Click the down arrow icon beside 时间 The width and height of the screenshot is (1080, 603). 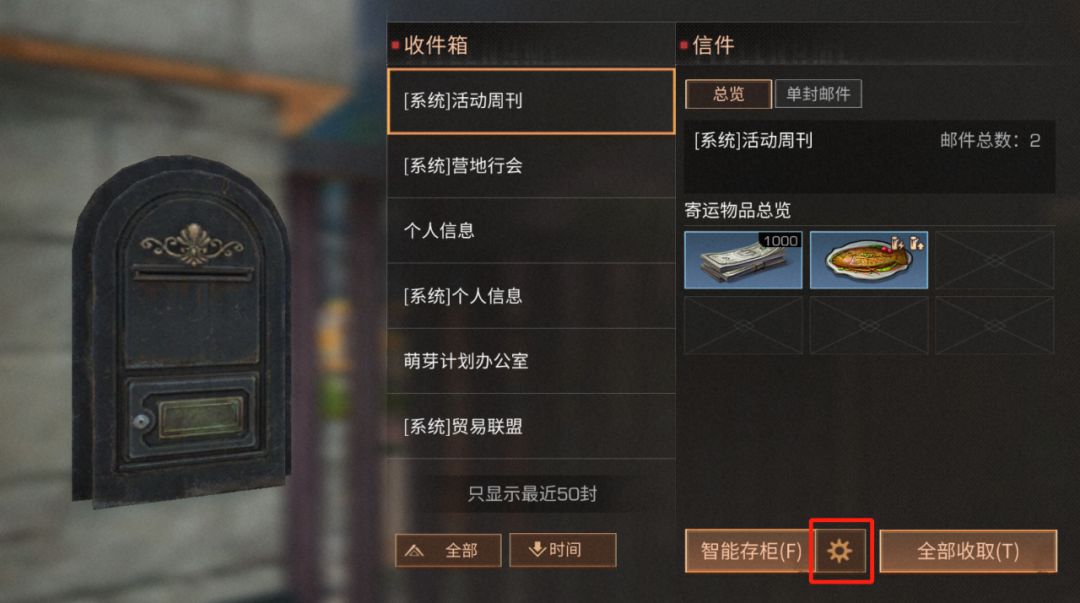point(537,549)
